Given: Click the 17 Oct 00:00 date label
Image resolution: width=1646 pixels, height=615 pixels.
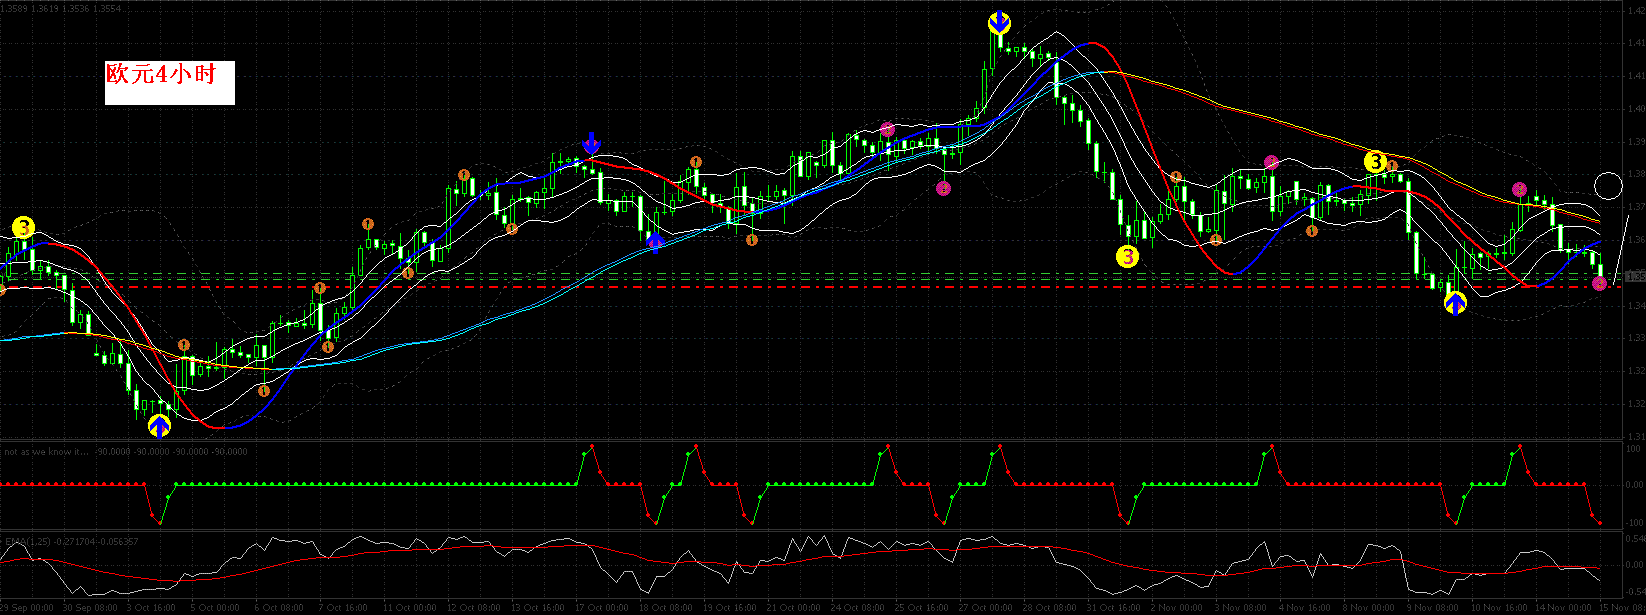Looking at the screenshot, I should [x=600, y=608].
